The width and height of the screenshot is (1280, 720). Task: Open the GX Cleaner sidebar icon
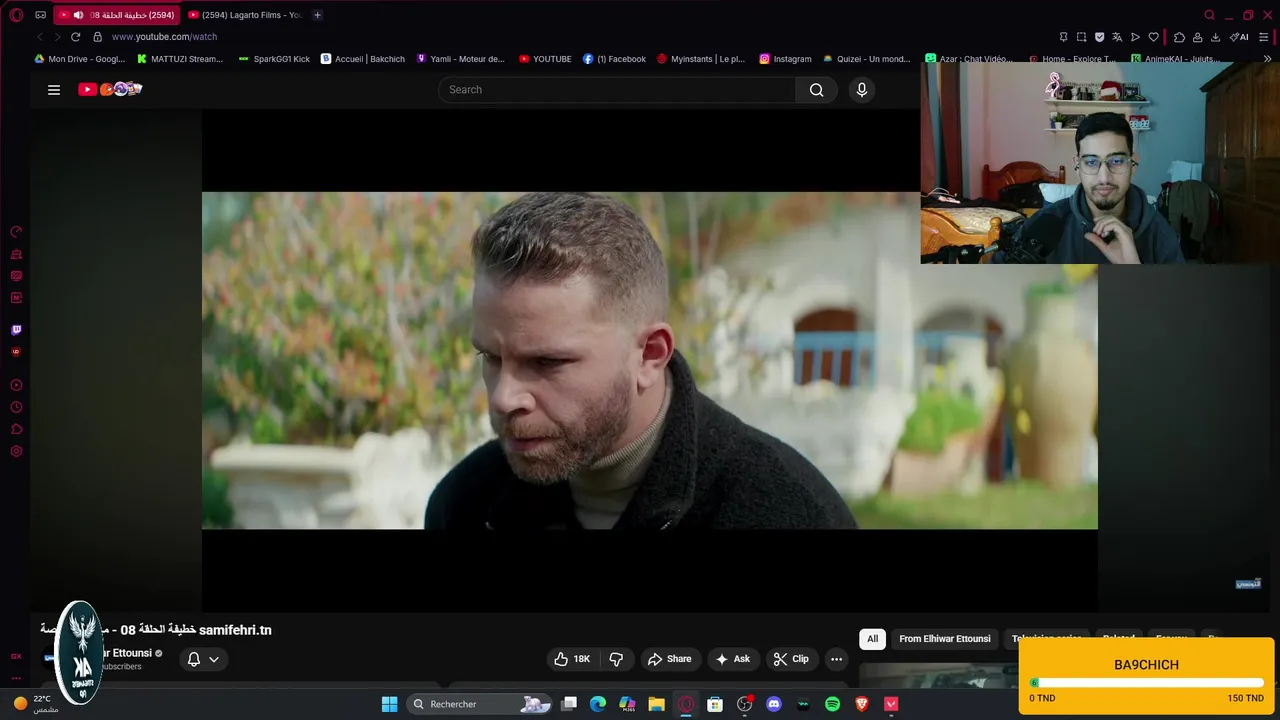[x=16, y=254]
